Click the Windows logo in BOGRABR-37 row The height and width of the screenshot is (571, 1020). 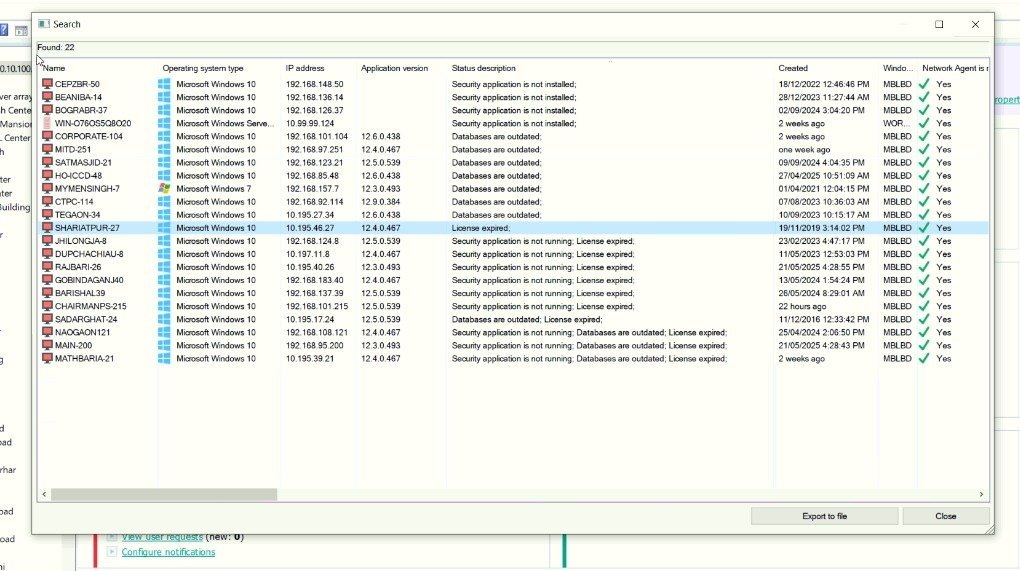[x=164, y=110]
